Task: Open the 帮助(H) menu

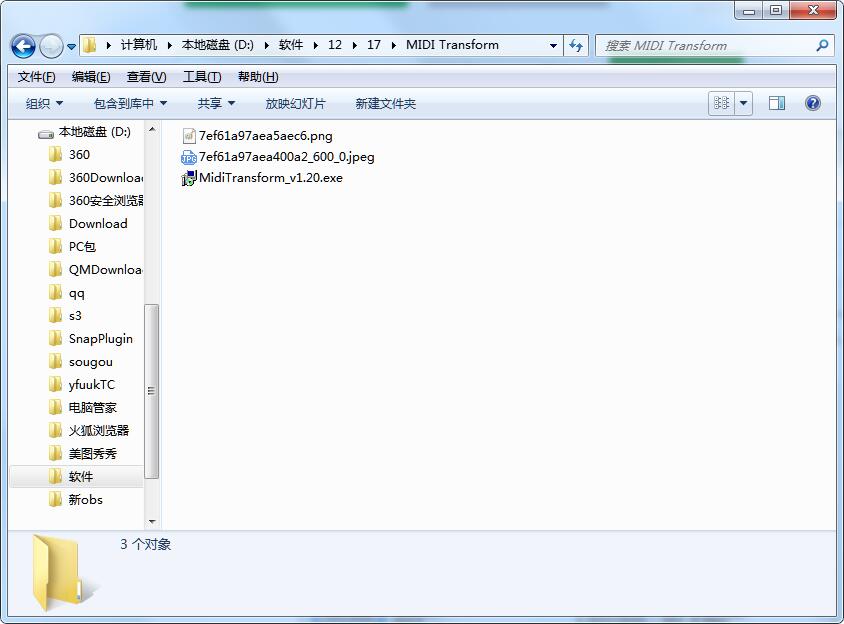Action: 258,77
